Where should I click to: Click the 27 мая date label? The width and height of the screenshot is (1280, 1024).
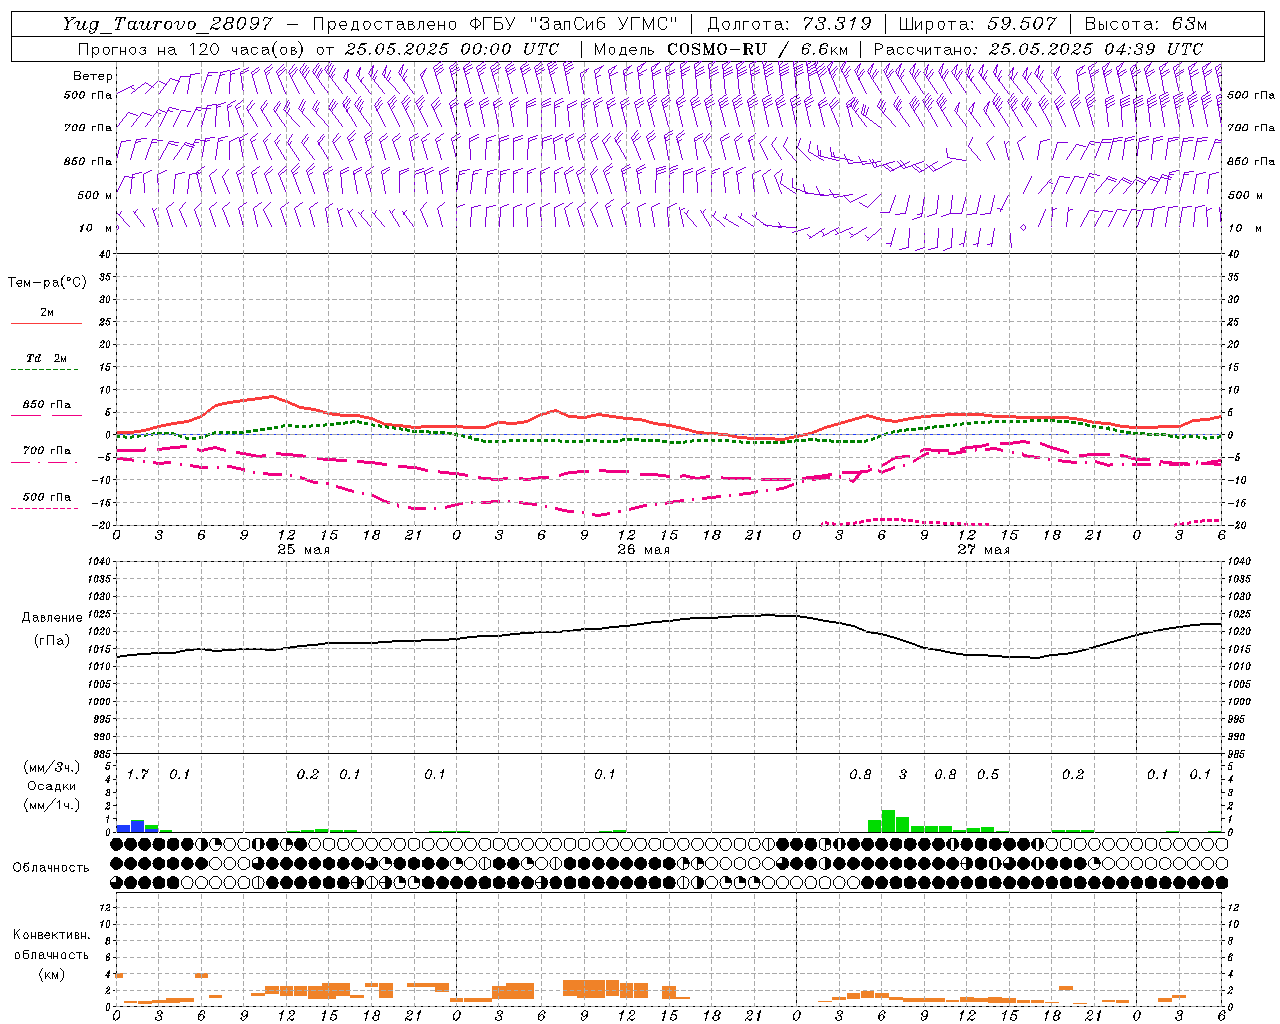[984, 550]
